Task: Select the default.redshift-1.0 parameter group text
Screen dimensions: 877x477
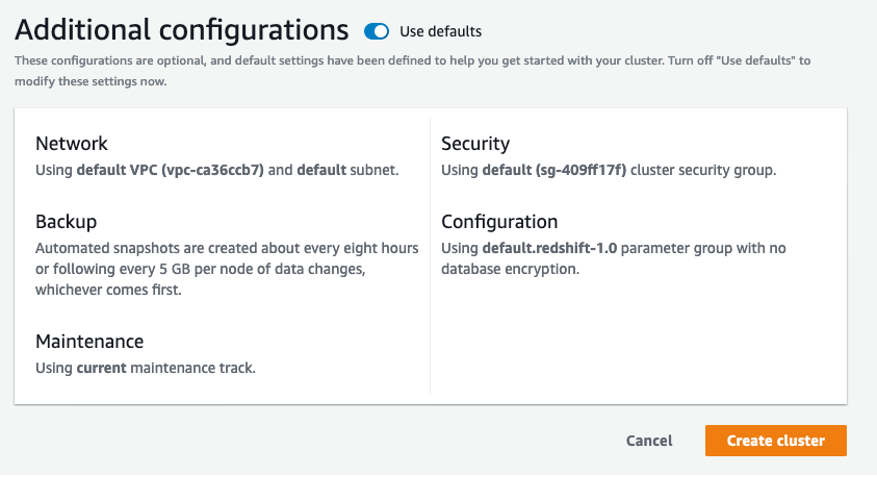Action: (x=549, y=248)
